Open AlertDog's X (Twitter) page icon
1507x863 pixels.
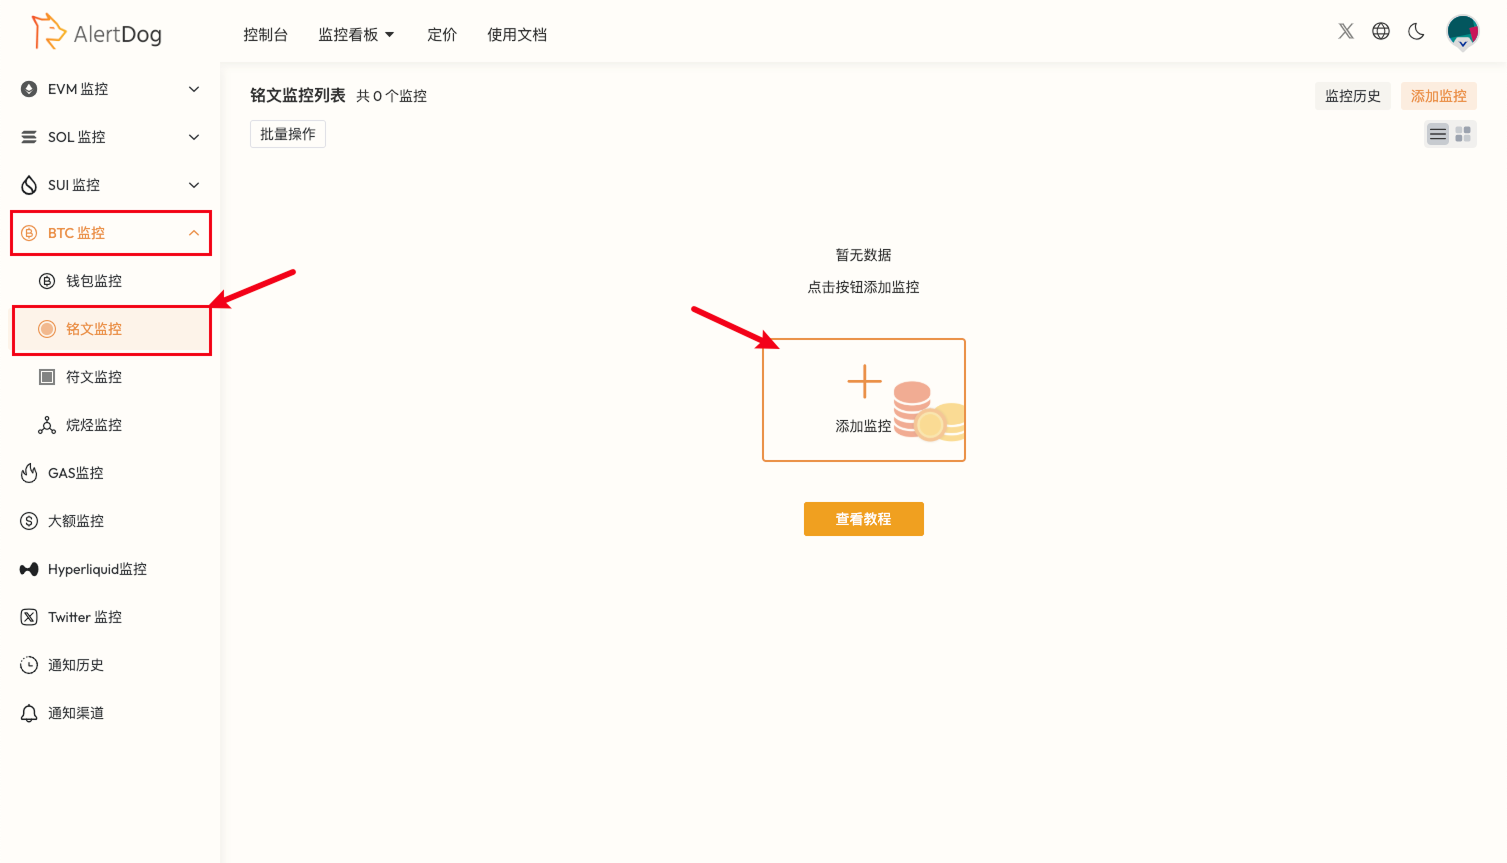(1345, 31)
